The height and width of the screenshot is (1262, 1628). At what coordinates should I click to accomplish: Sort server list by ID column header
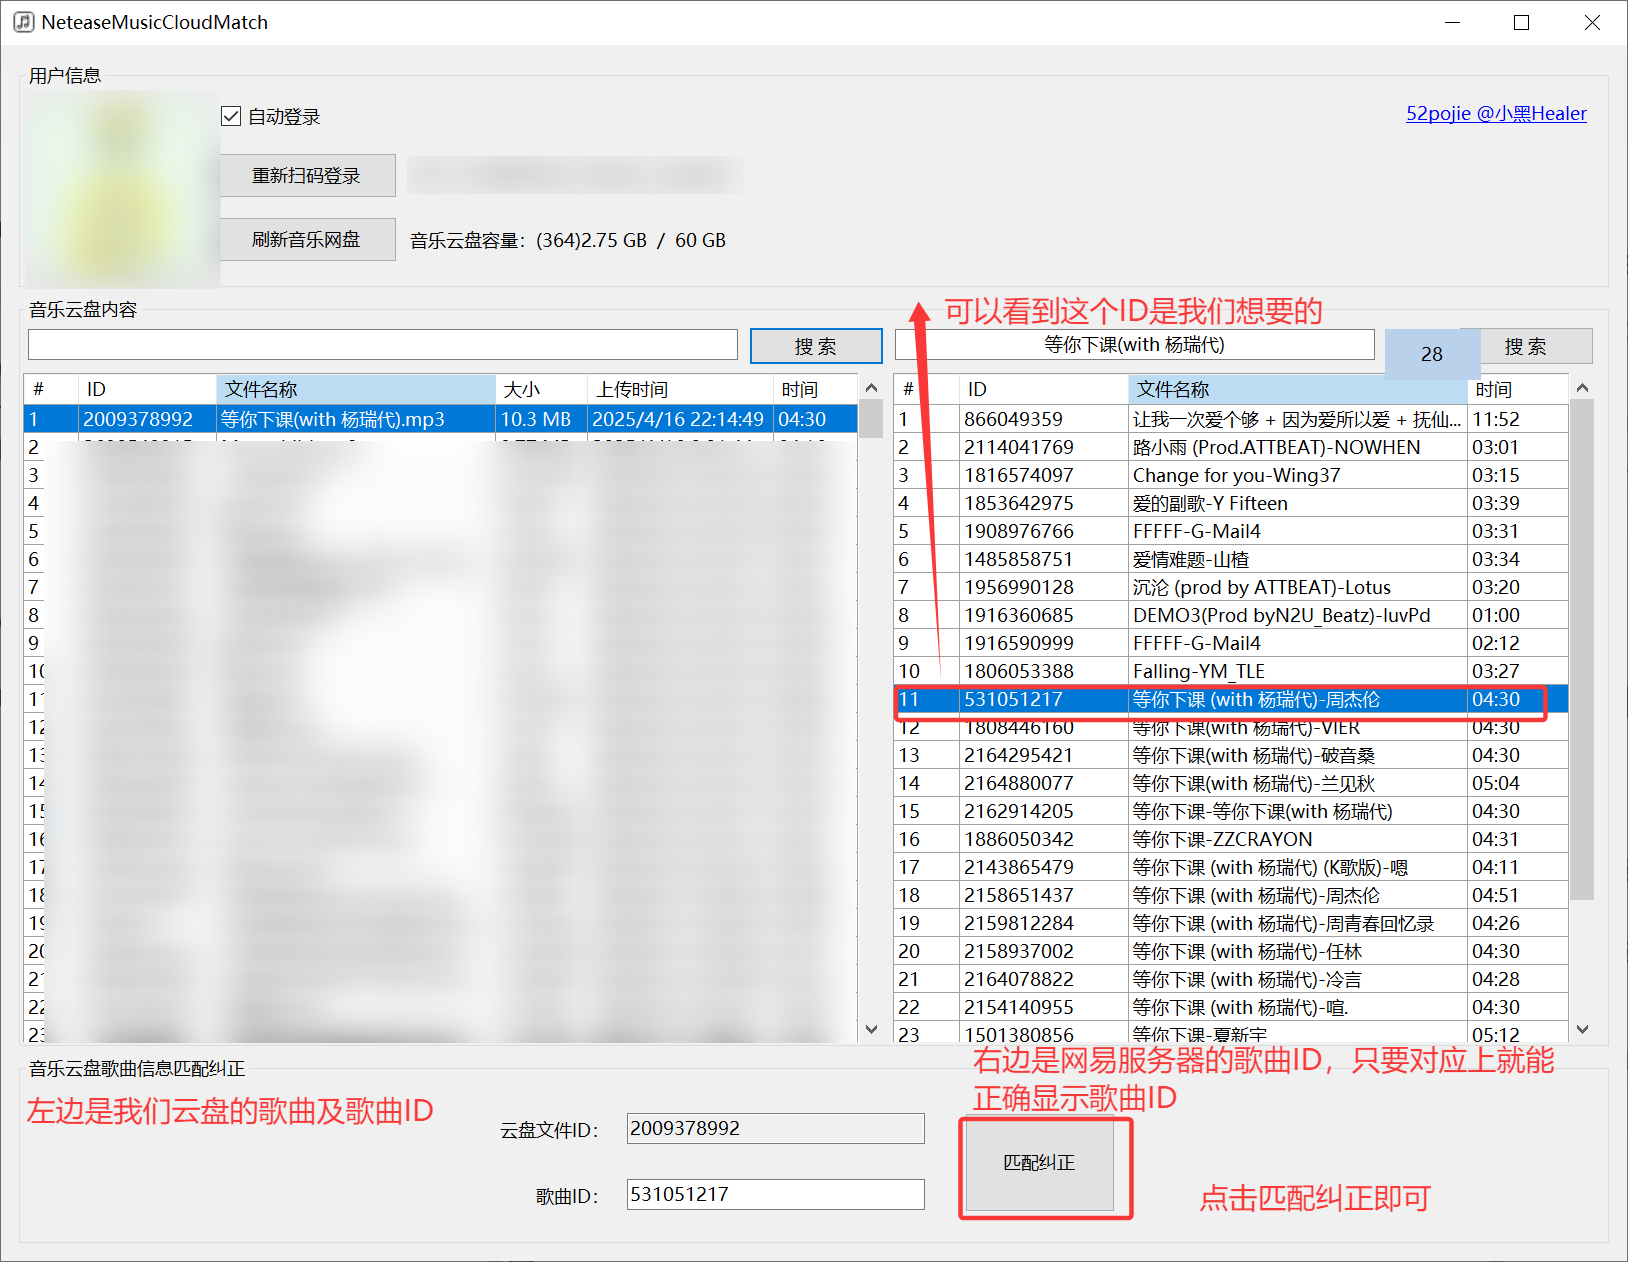[1044, 389]
